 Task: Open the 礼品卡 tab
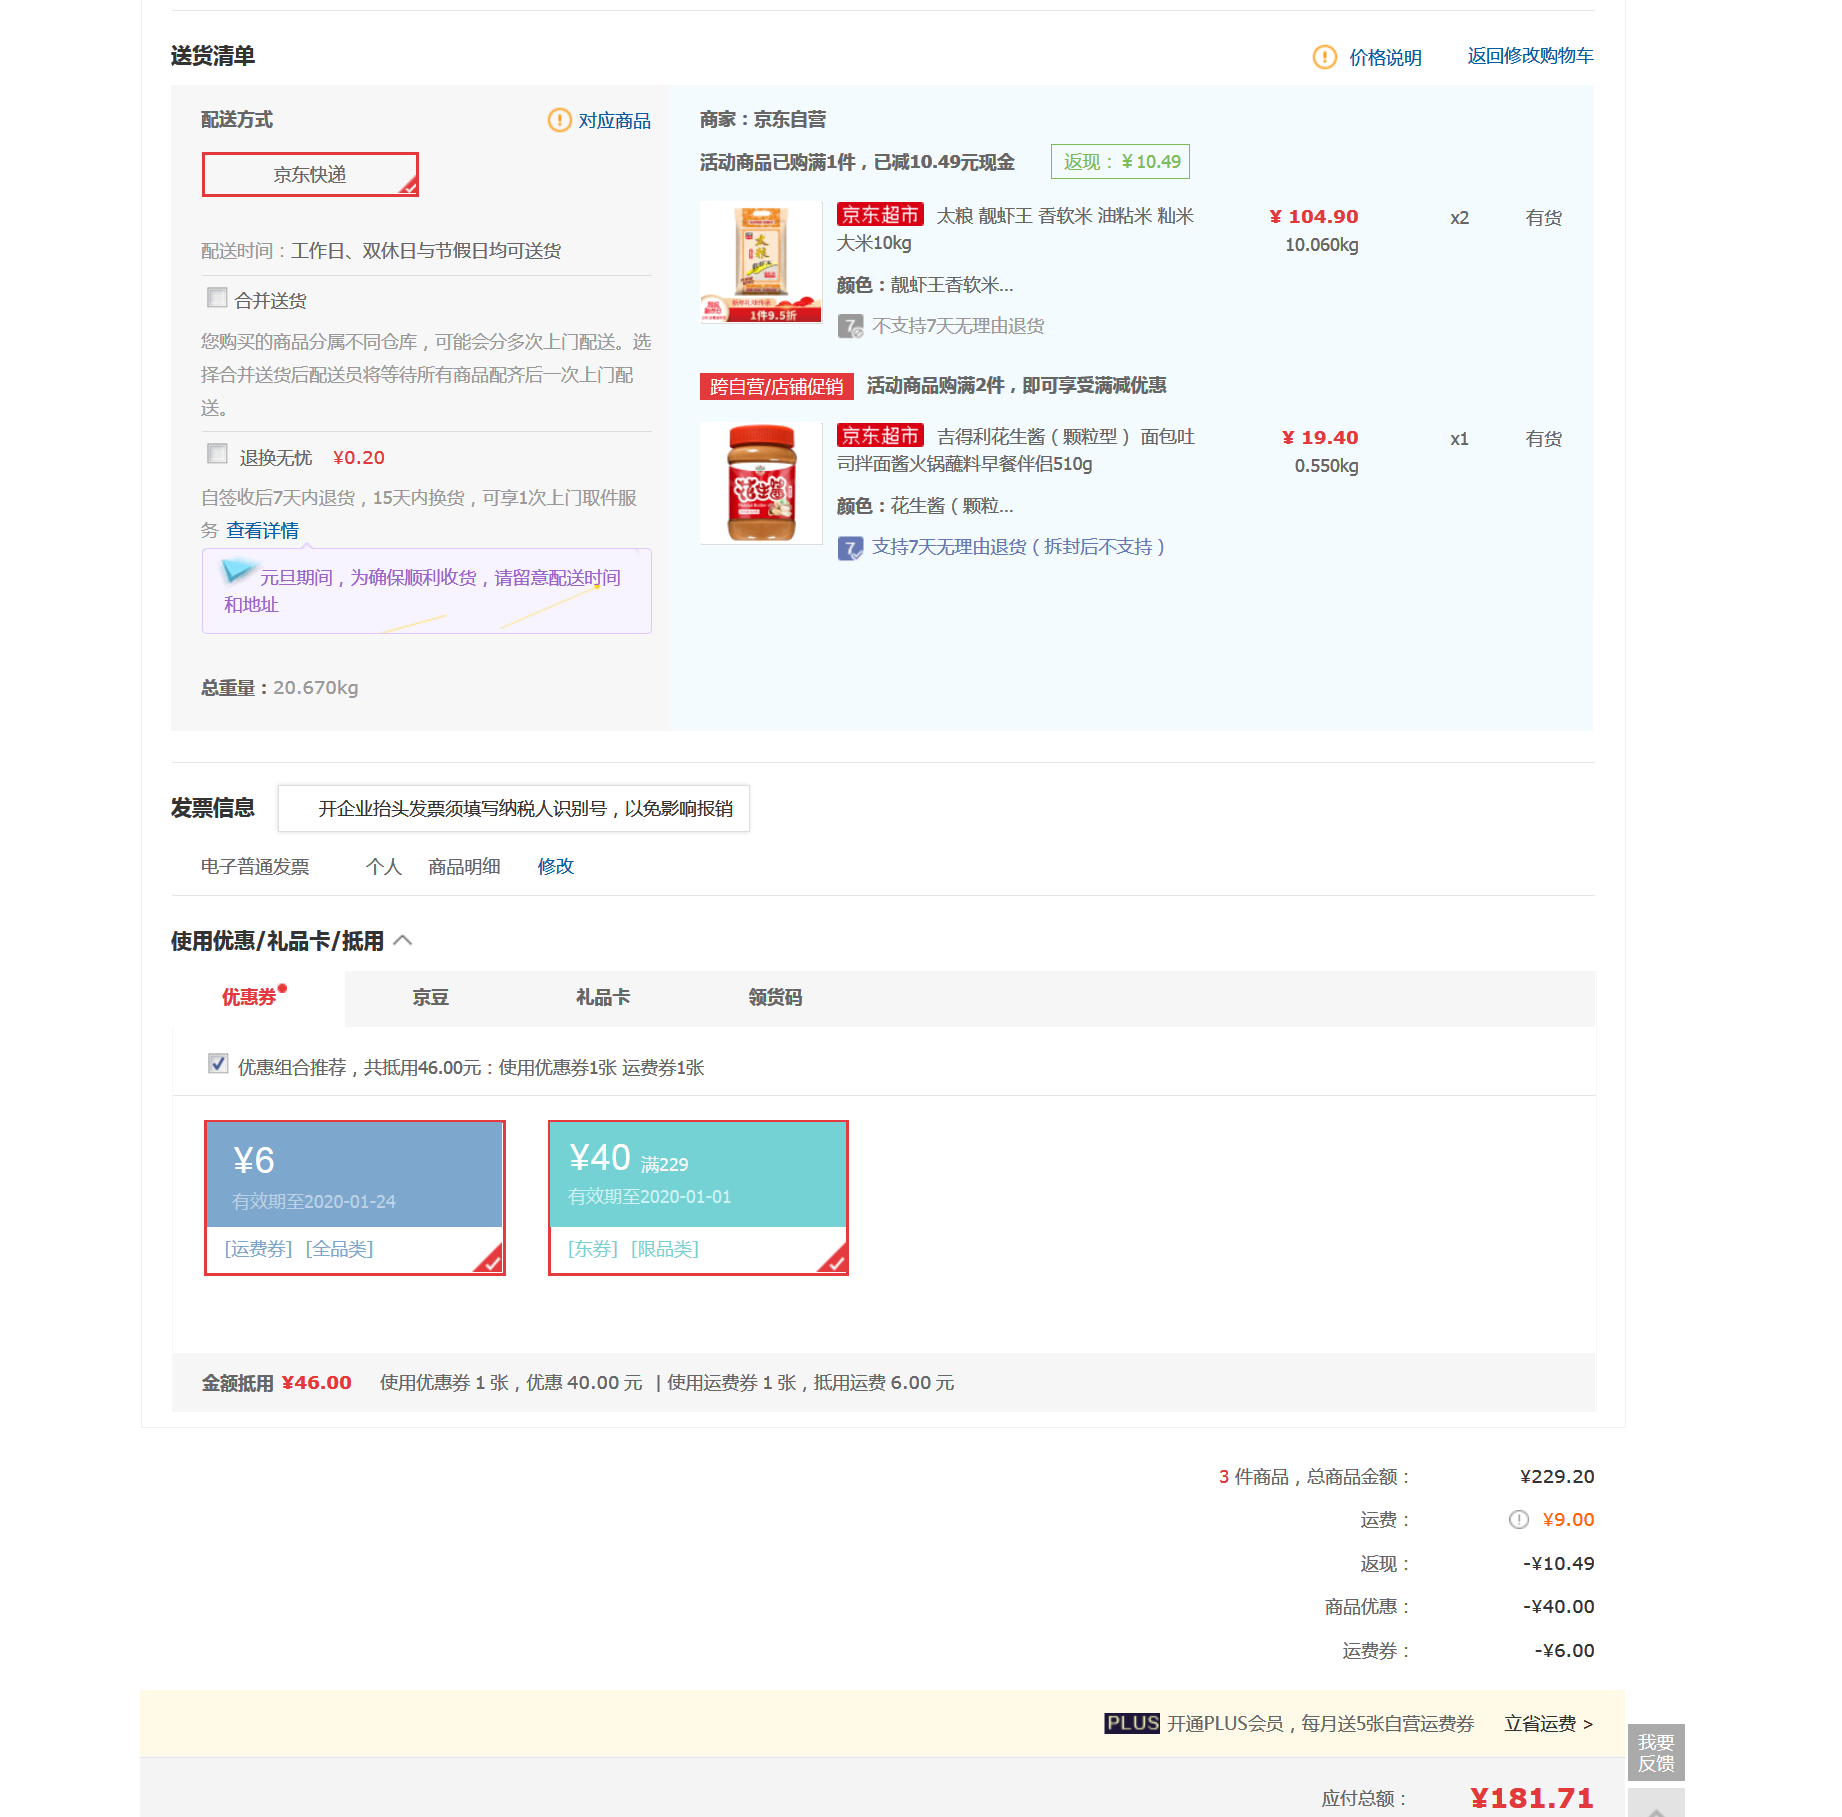603,998
